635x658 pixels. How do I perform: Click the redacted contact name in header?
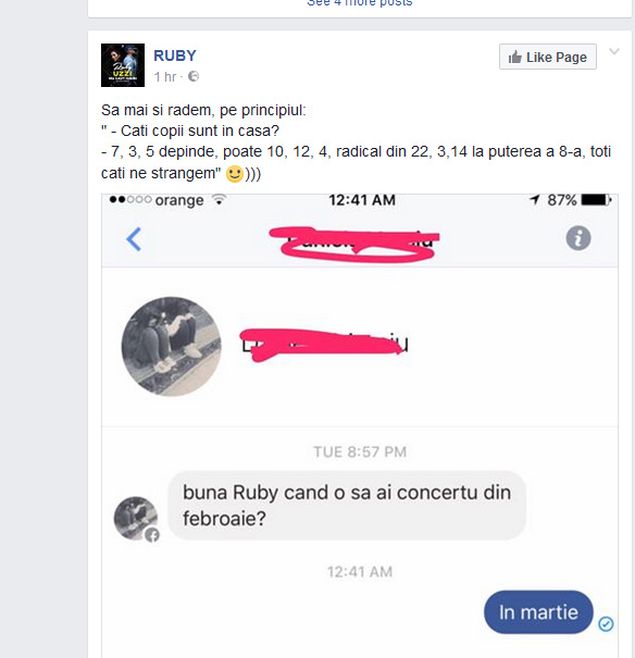coord(355,243)
